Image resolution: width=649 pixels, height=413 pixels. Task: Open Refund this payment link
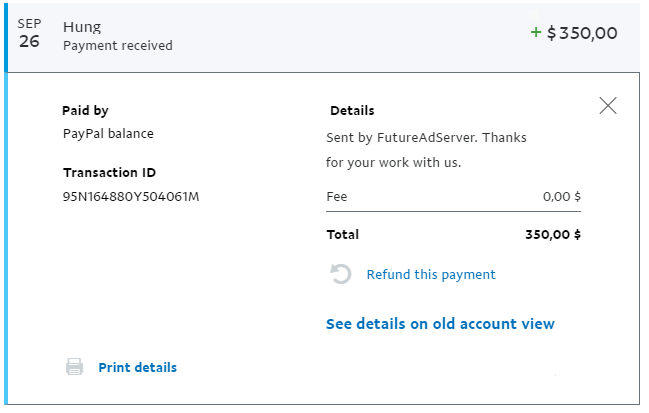(x=431, y=274)
